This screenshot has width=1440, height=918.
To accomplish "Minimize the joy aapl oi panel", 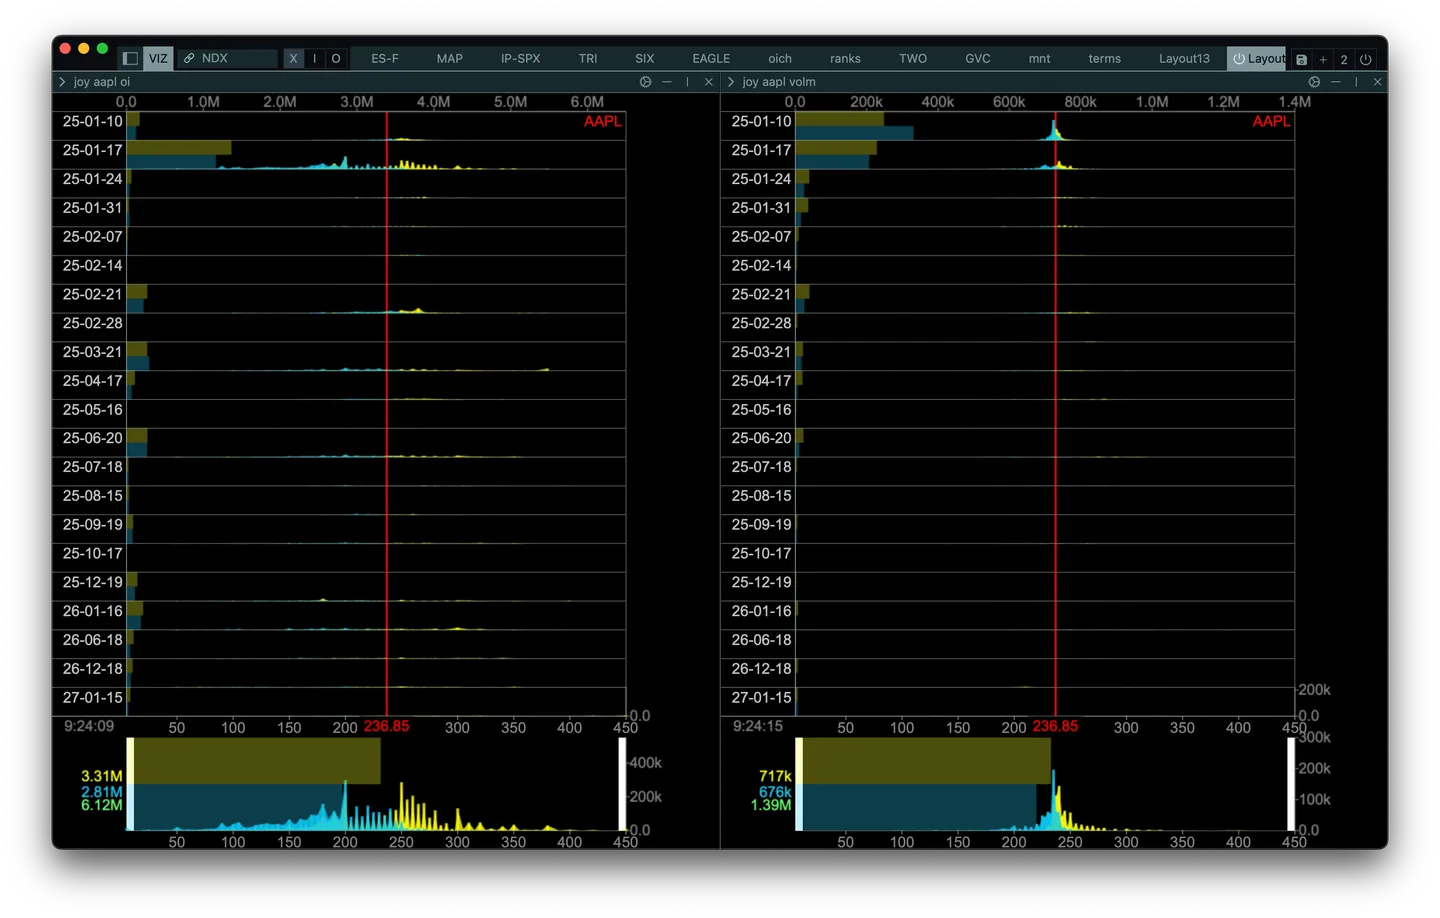I will [x=667, y=82].
